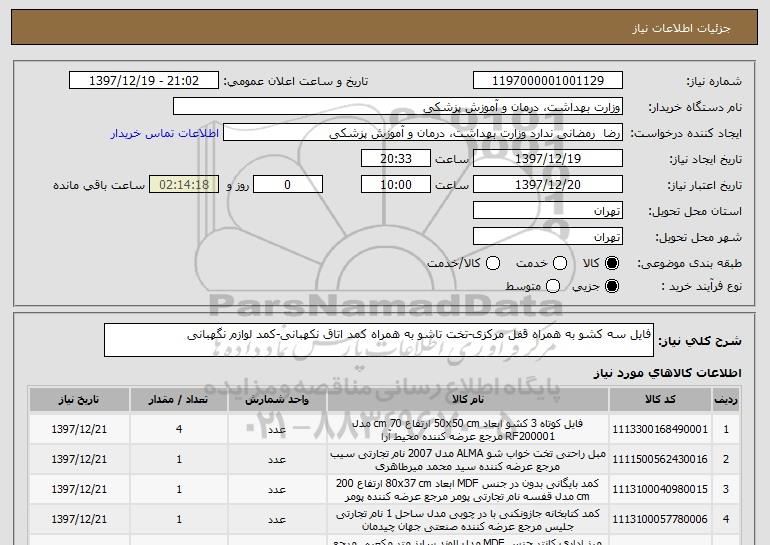This screenshot has width=770, height=545.
Task: Click the تاریخ نیاز column header
Action: tap(79, 399)
